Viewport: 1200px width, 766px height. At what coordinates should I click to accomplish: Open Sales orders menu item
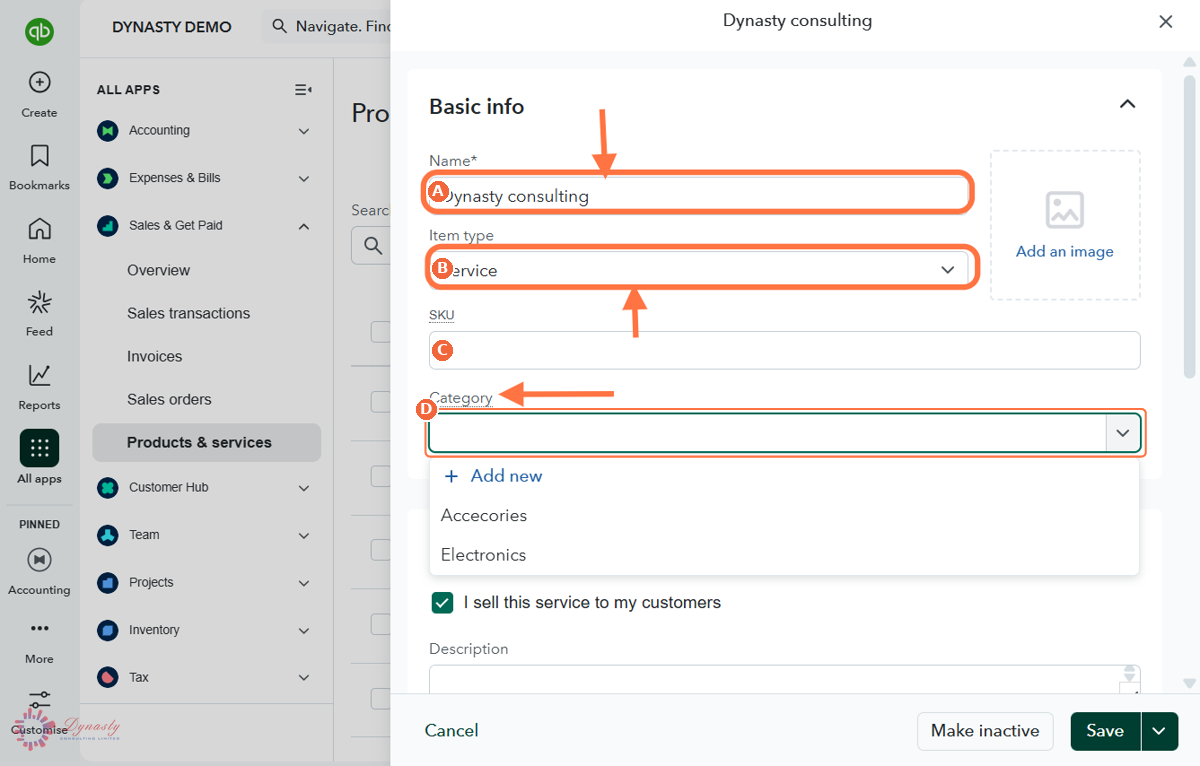tap(169, 399)
